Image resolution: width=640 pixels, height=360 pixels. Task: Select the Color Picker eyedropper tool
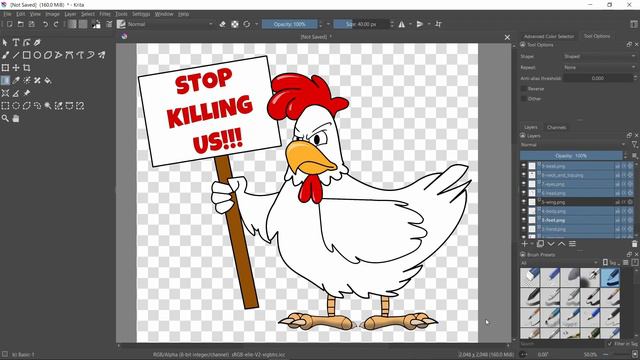16,80
